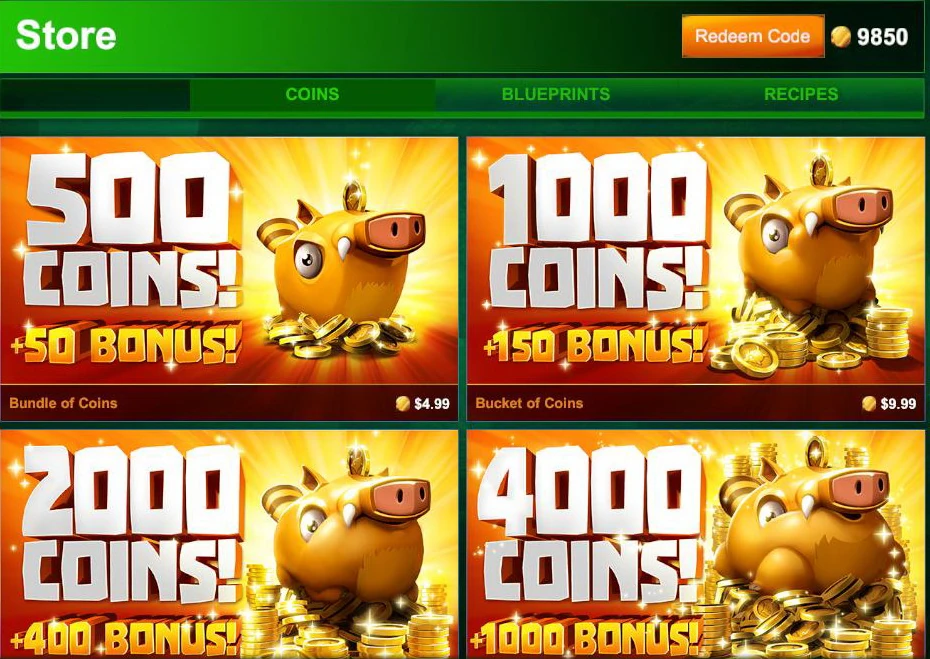Choose the 2000 Coins package
This screenshot has width=930, height=659.
pyautogui.click(x=229, y=545)
